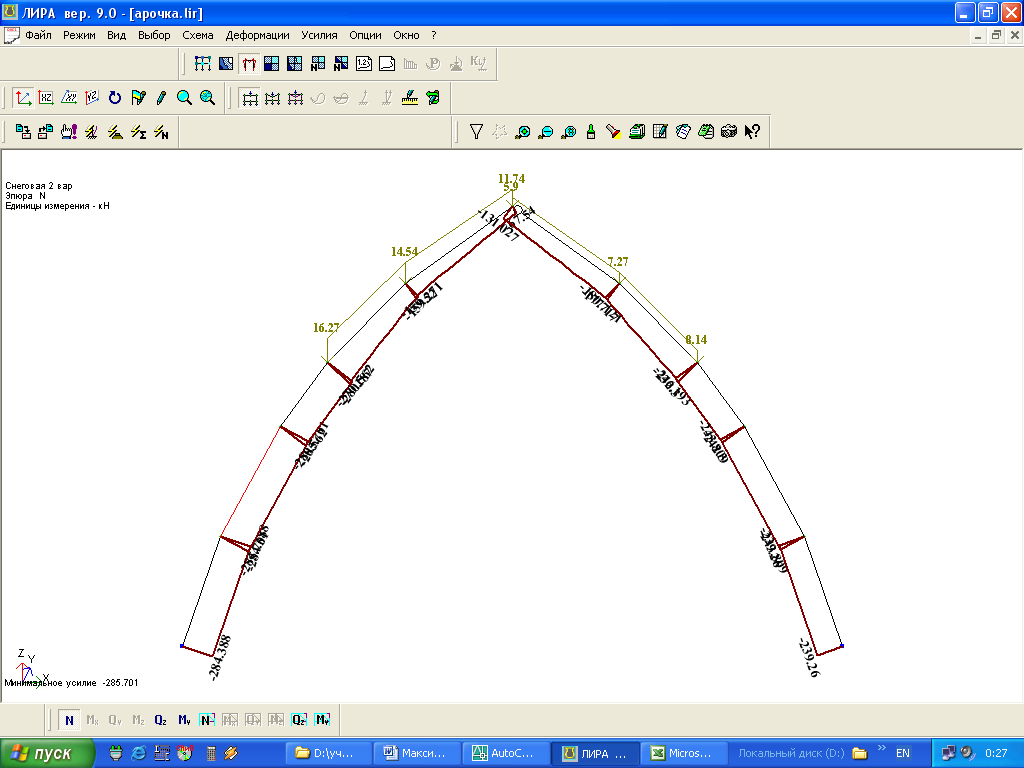Click the green Z spiral icon
Viewport: 1024px width, 768px height.
pos(433,98)
